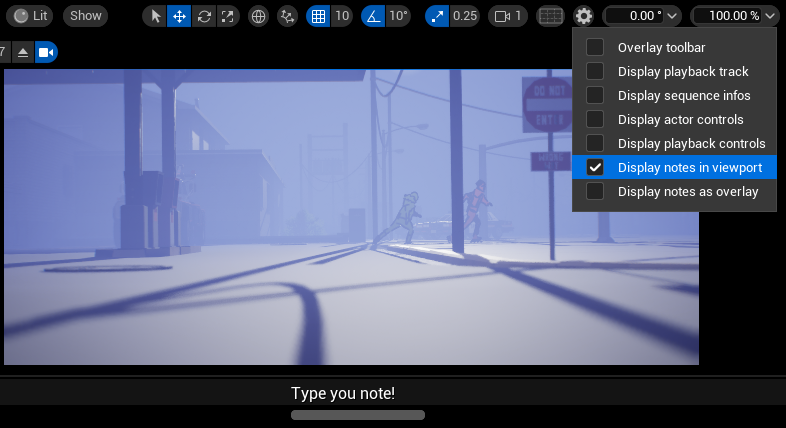Screen dimensions: 786x428
Task: Click the grid overlay toolbar icon
Action: (x=550, y=16)
